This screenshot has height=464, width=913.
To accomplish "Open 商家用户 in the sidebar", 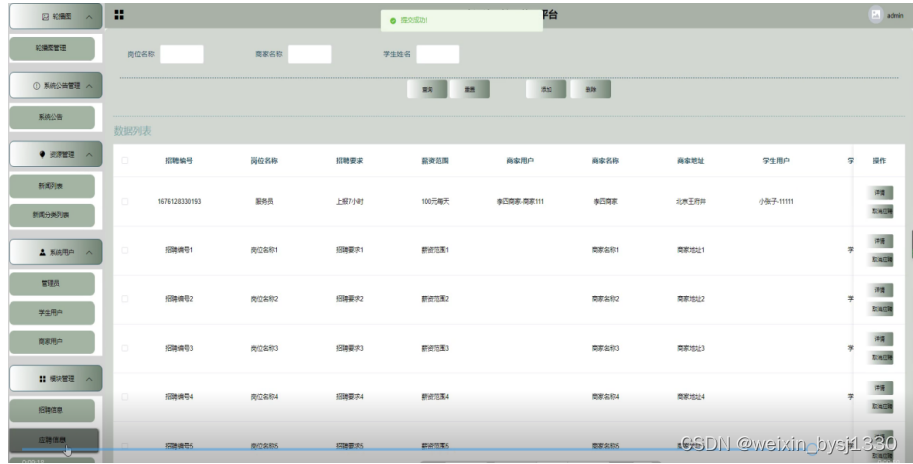I will point(52,342).
